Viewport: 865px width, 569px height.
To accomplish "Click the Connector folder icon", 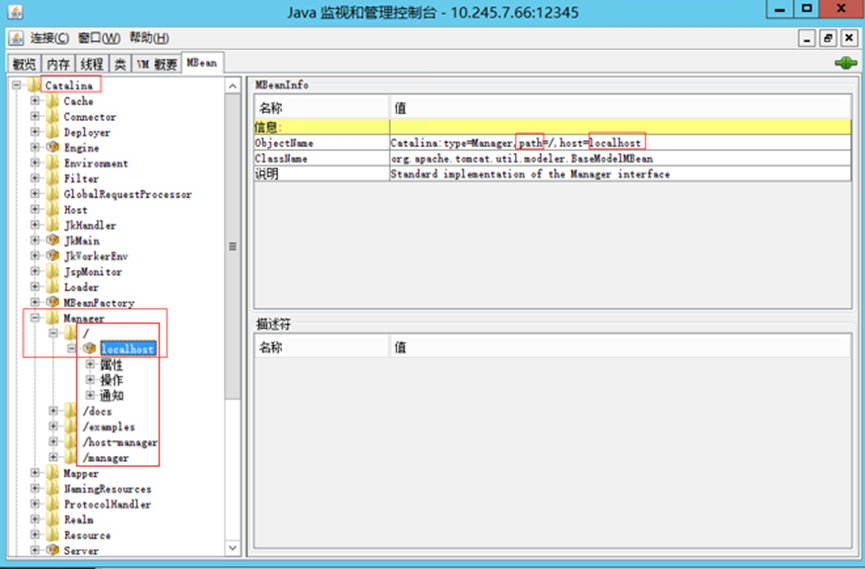I will [53, 116].
